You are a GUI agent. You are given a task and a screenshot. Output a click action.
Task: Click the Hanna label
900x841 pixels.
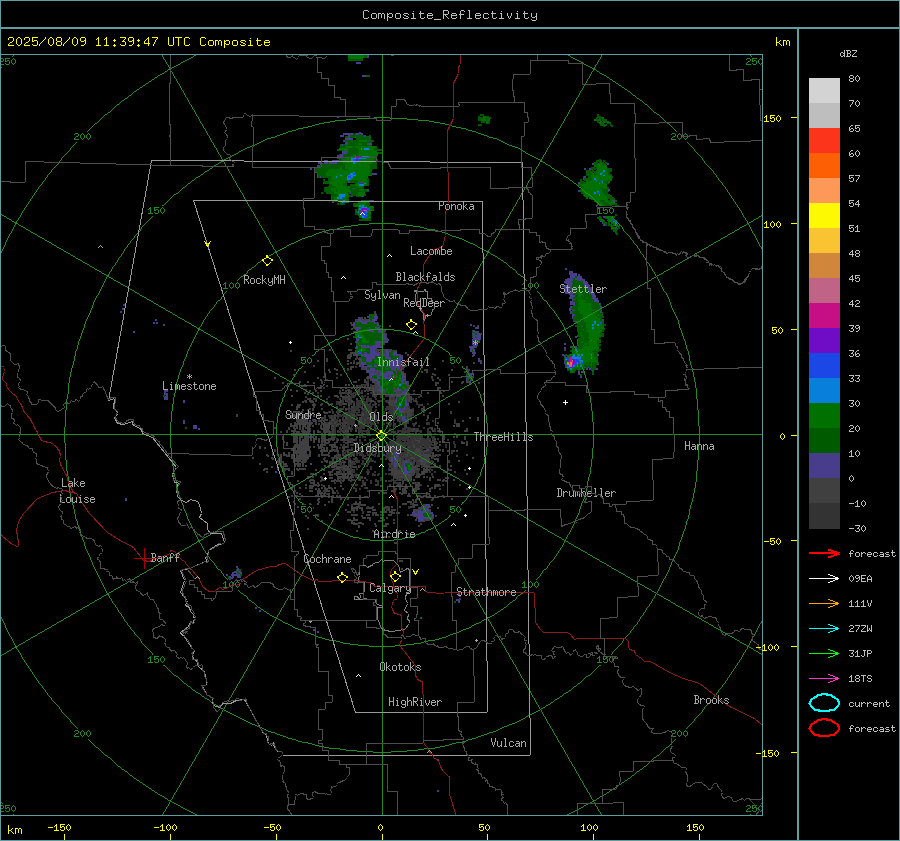pyautogui.click(x=699, y=446)
